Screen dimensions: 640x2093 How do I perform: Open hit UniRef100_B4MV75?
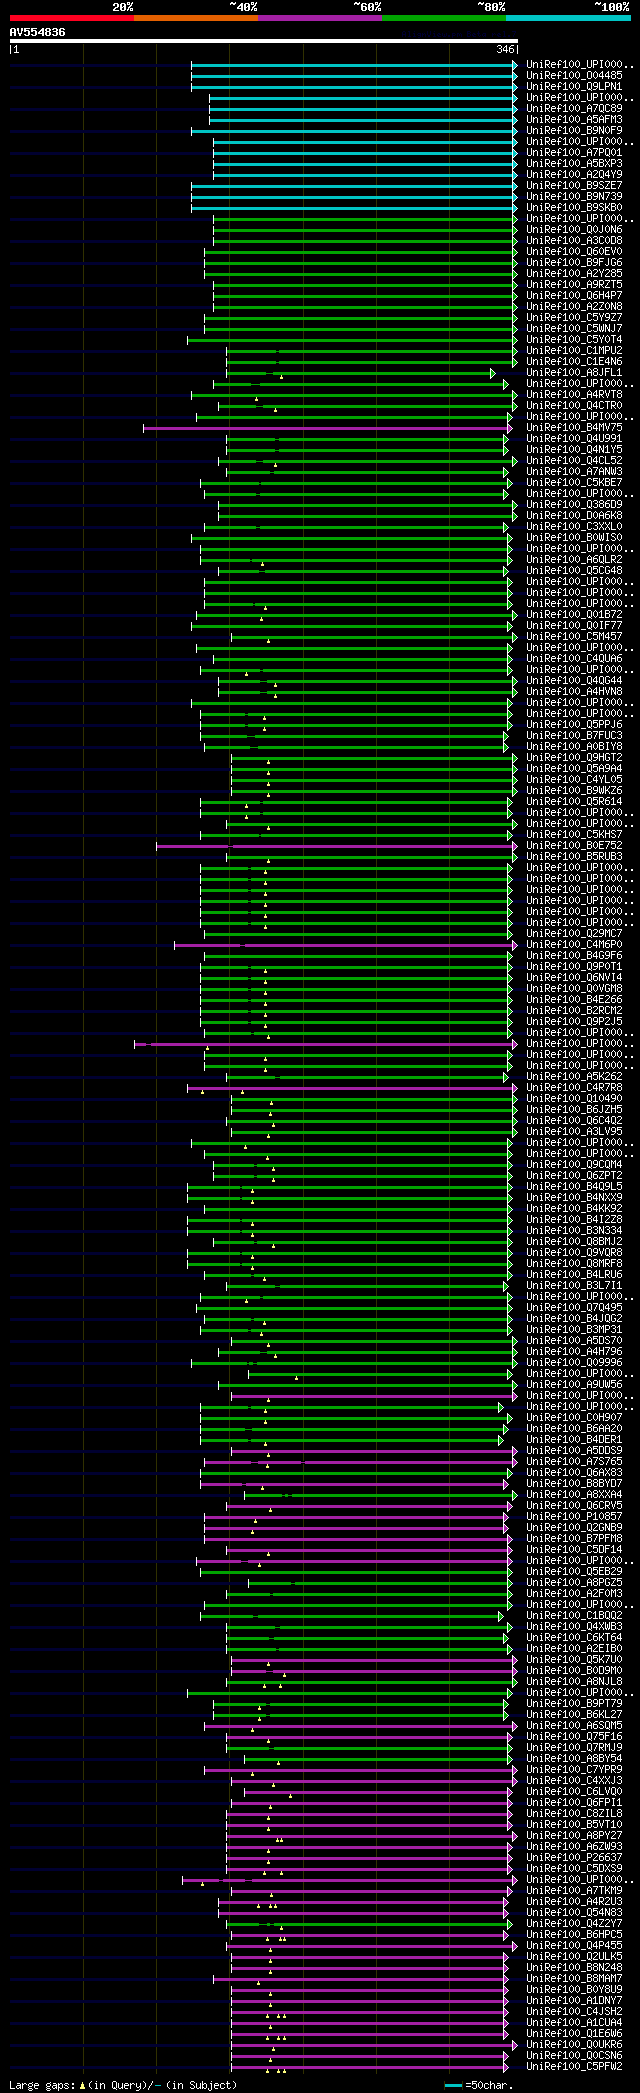(x=574, y=428)
